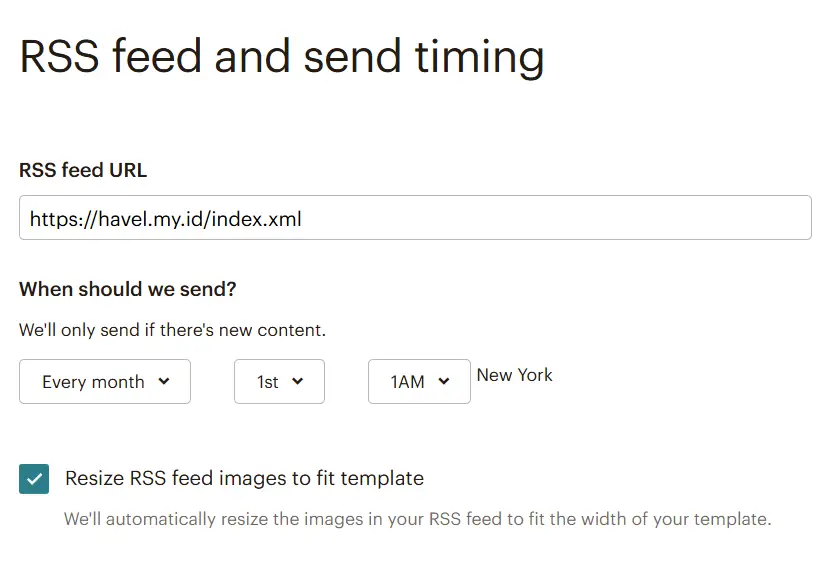Click the RSS feed URL field label
The image size is (840, 564).
pos(83,170)
